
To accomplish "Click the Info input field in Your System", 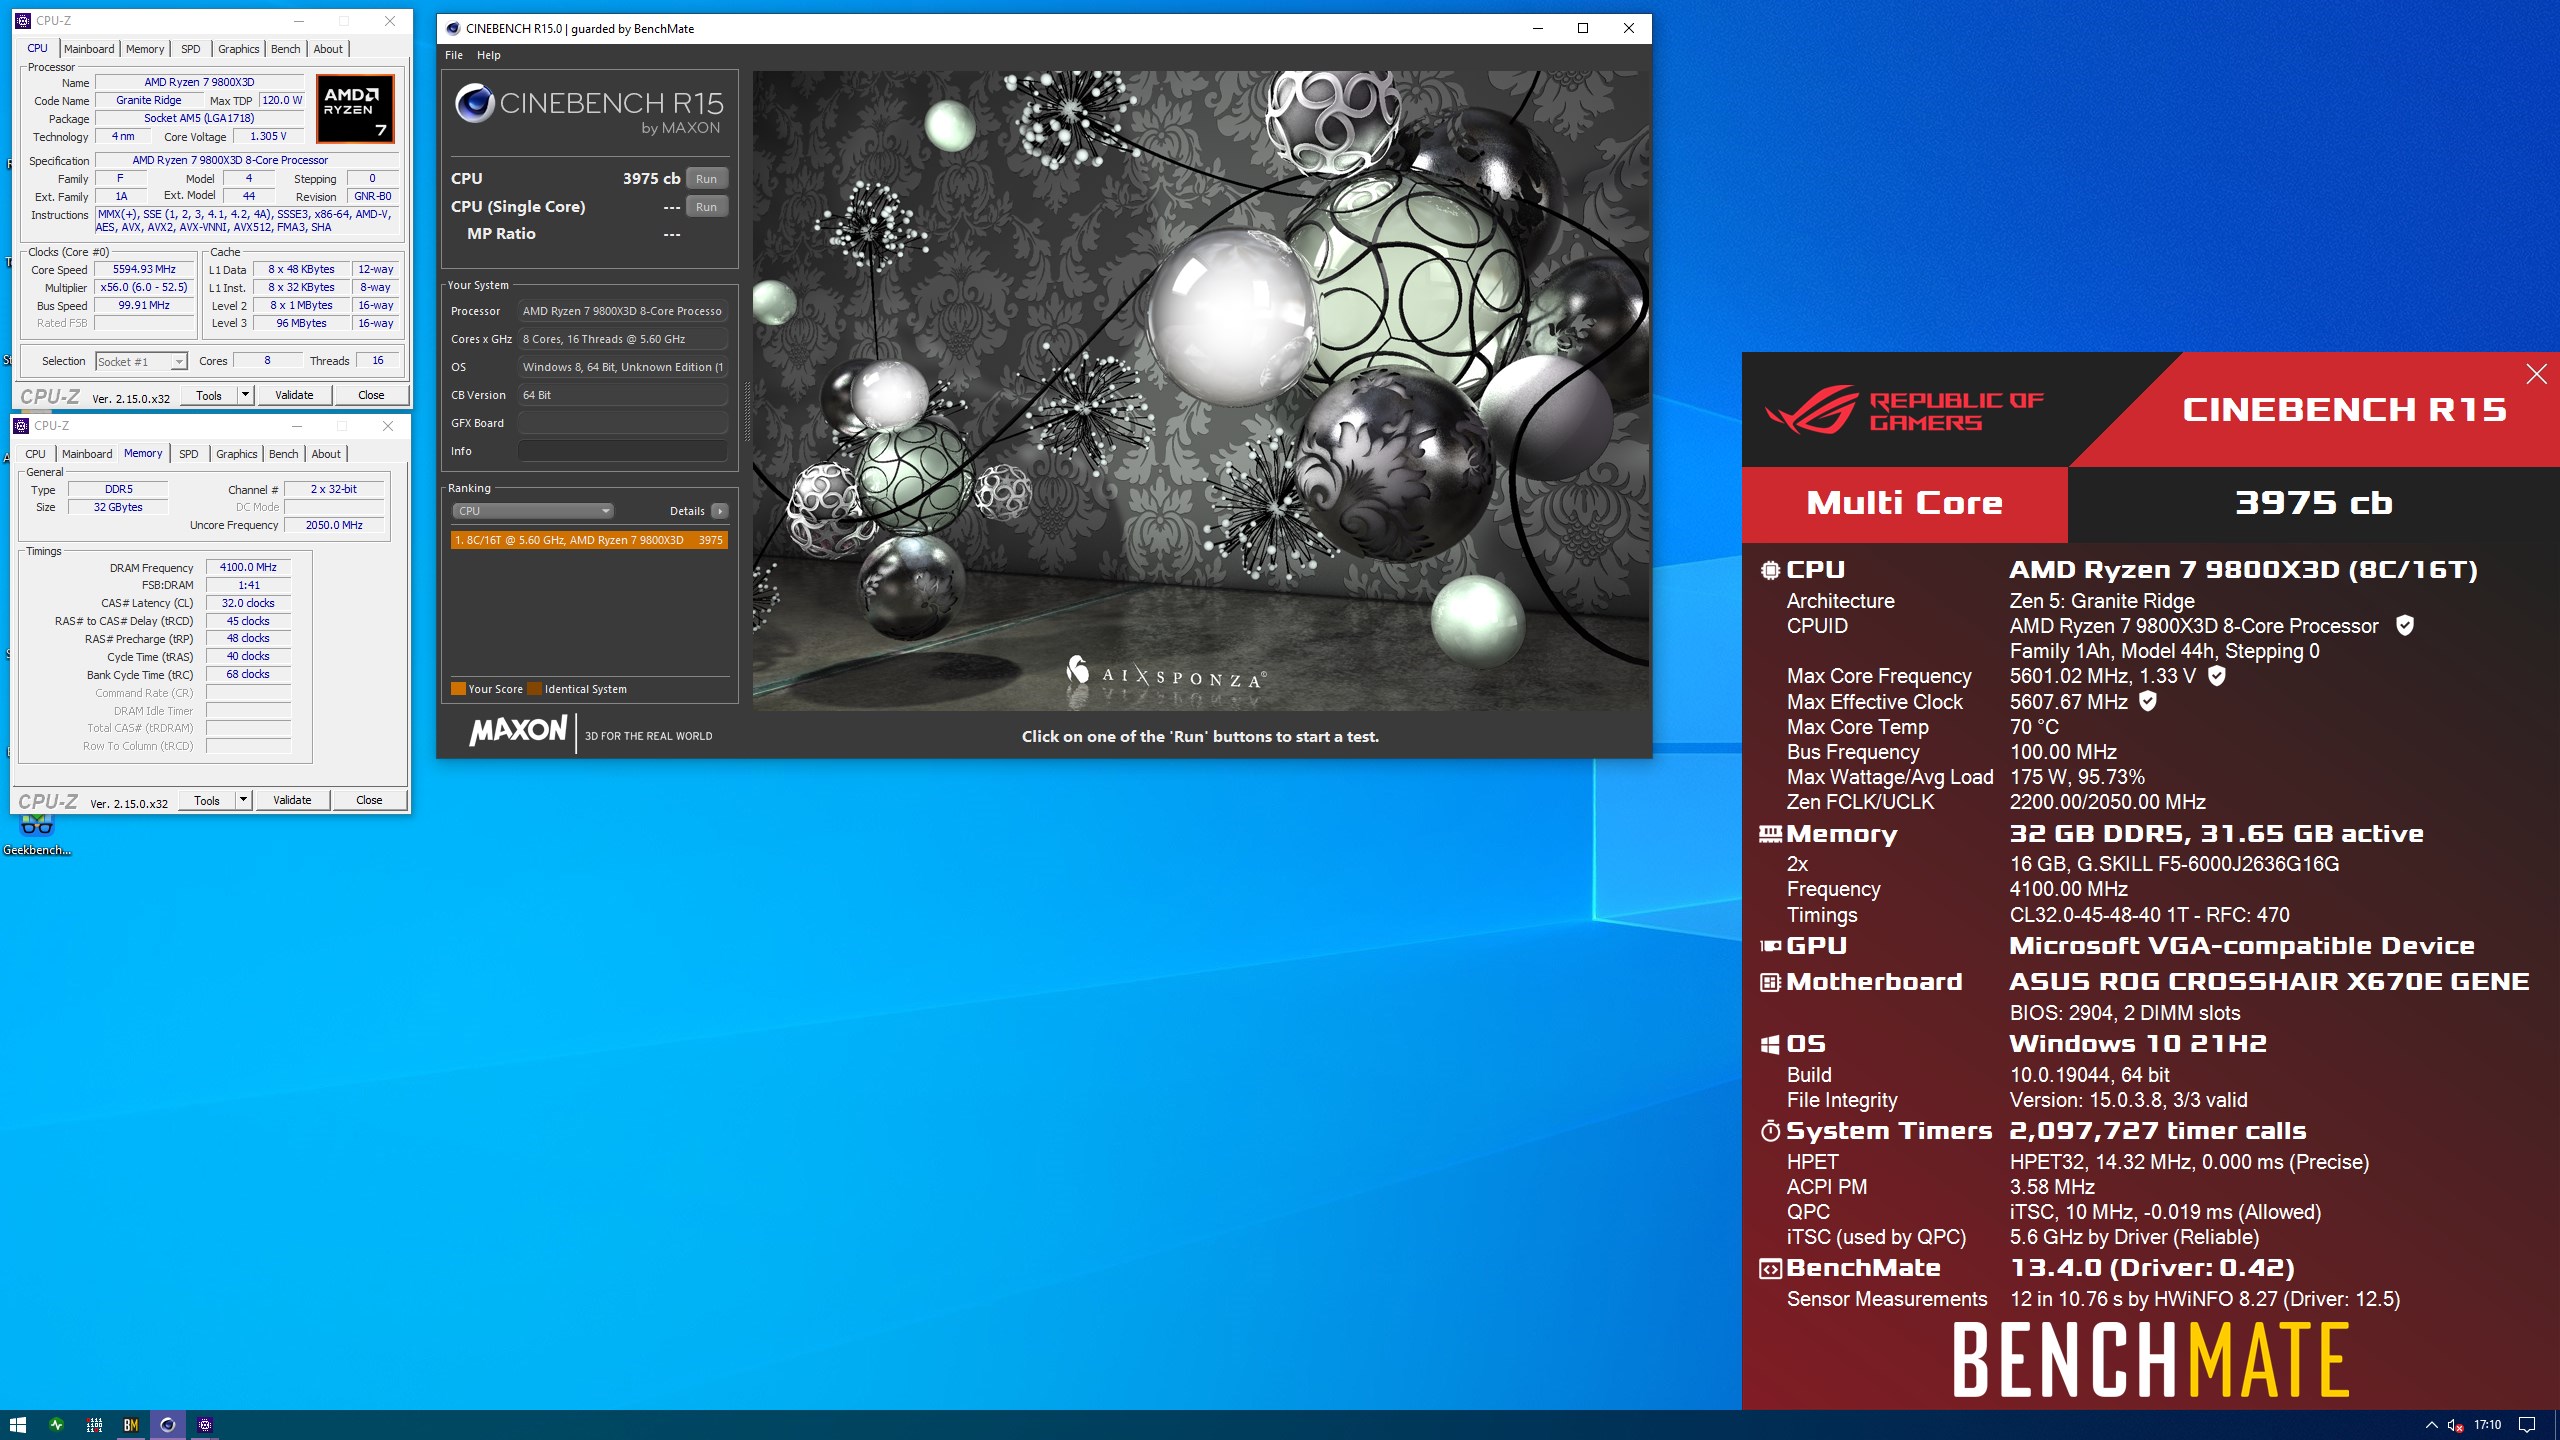I will pos(622,451).
